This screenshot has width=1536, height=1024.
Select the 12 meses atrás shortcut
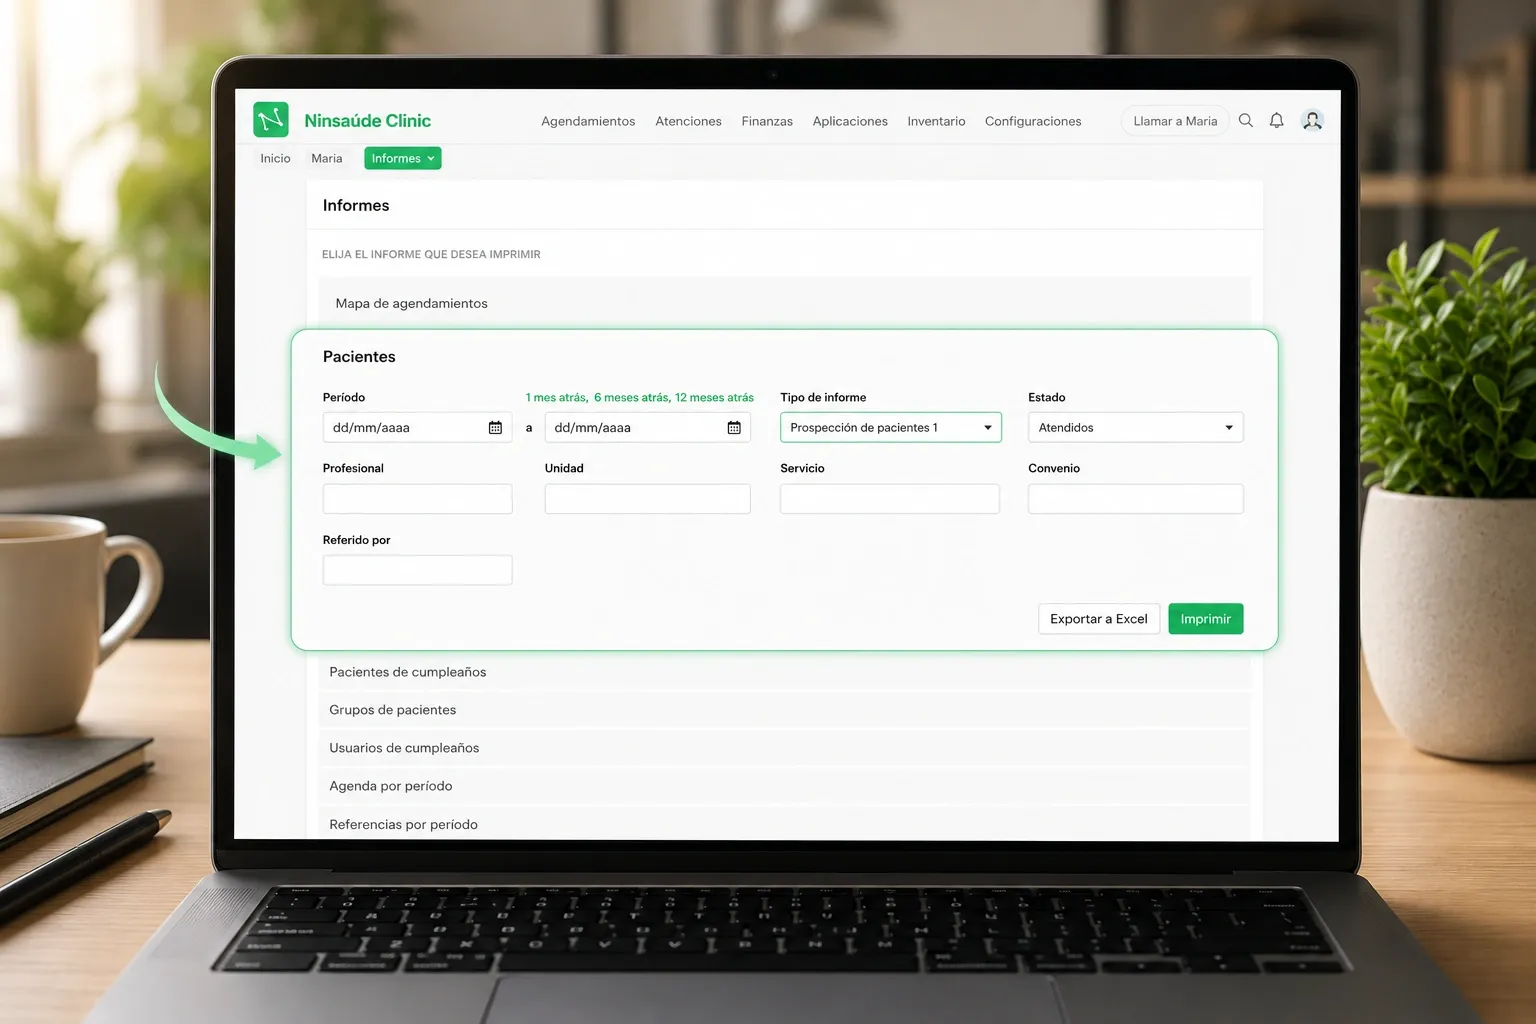(x=714, y=397)
